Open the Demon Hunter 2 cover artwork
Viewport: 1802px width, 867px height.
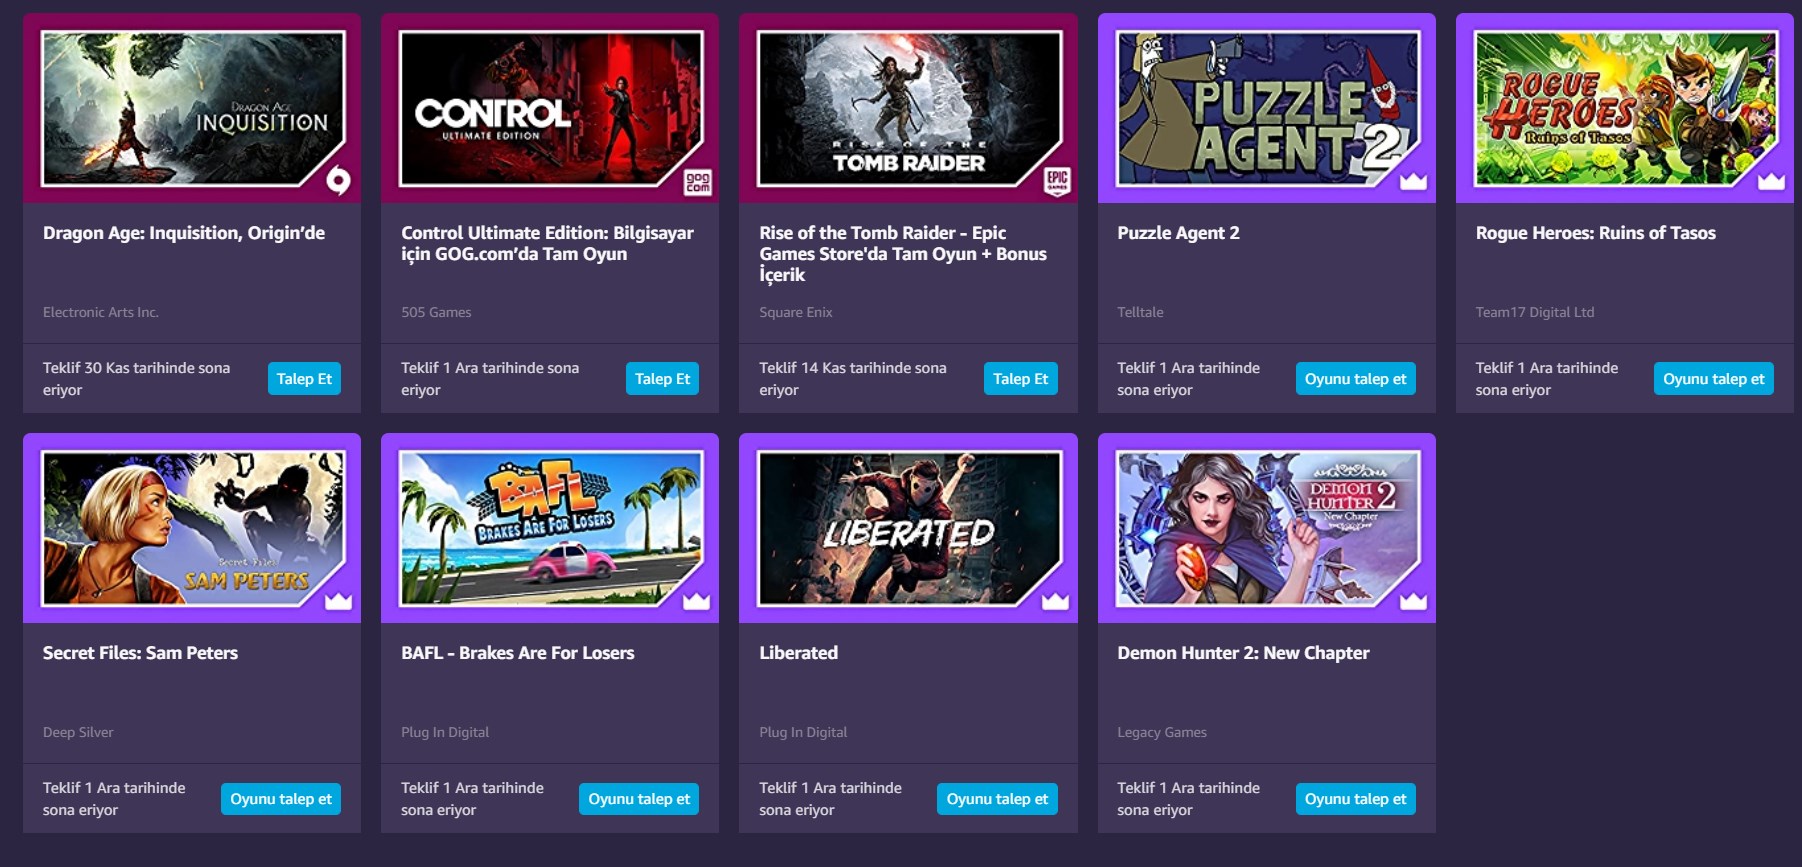tap(1267, 528)
